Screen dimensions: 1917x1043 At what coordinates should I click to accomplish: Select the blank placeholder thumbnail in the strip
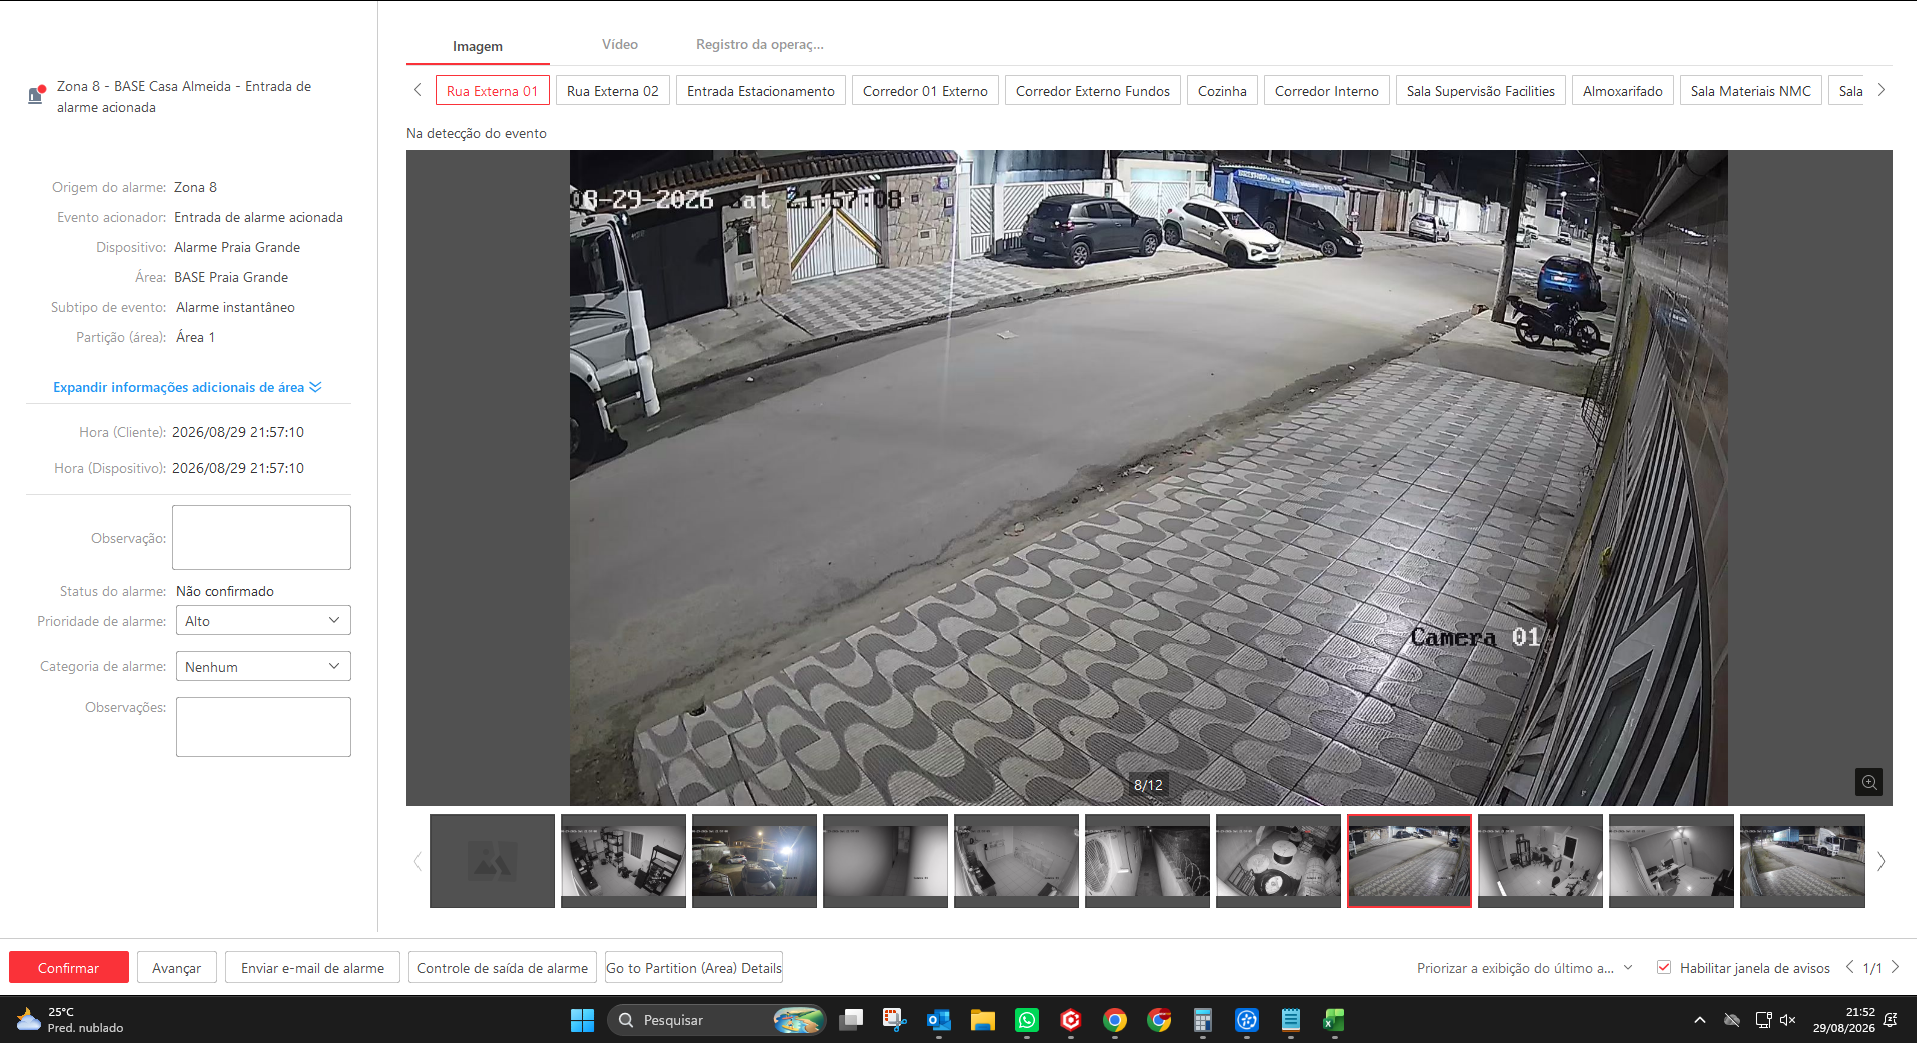click(x=492, y=861)
